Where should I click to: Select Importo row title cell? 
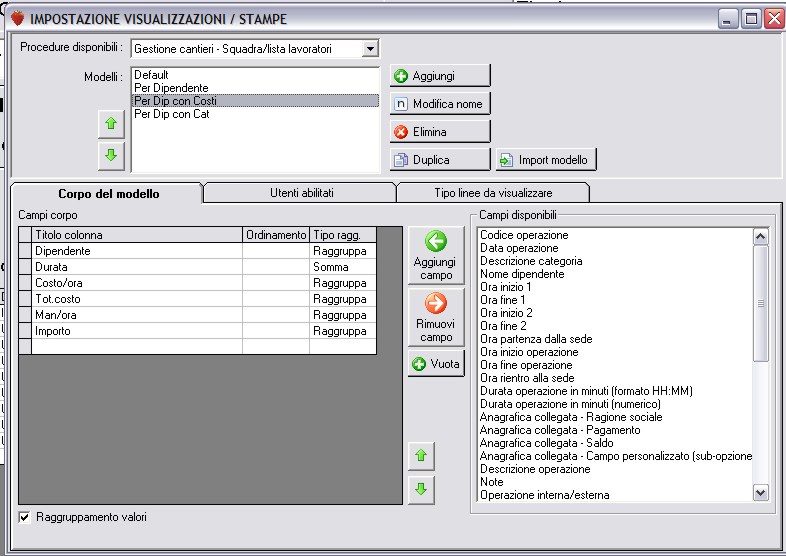[137, 331]
